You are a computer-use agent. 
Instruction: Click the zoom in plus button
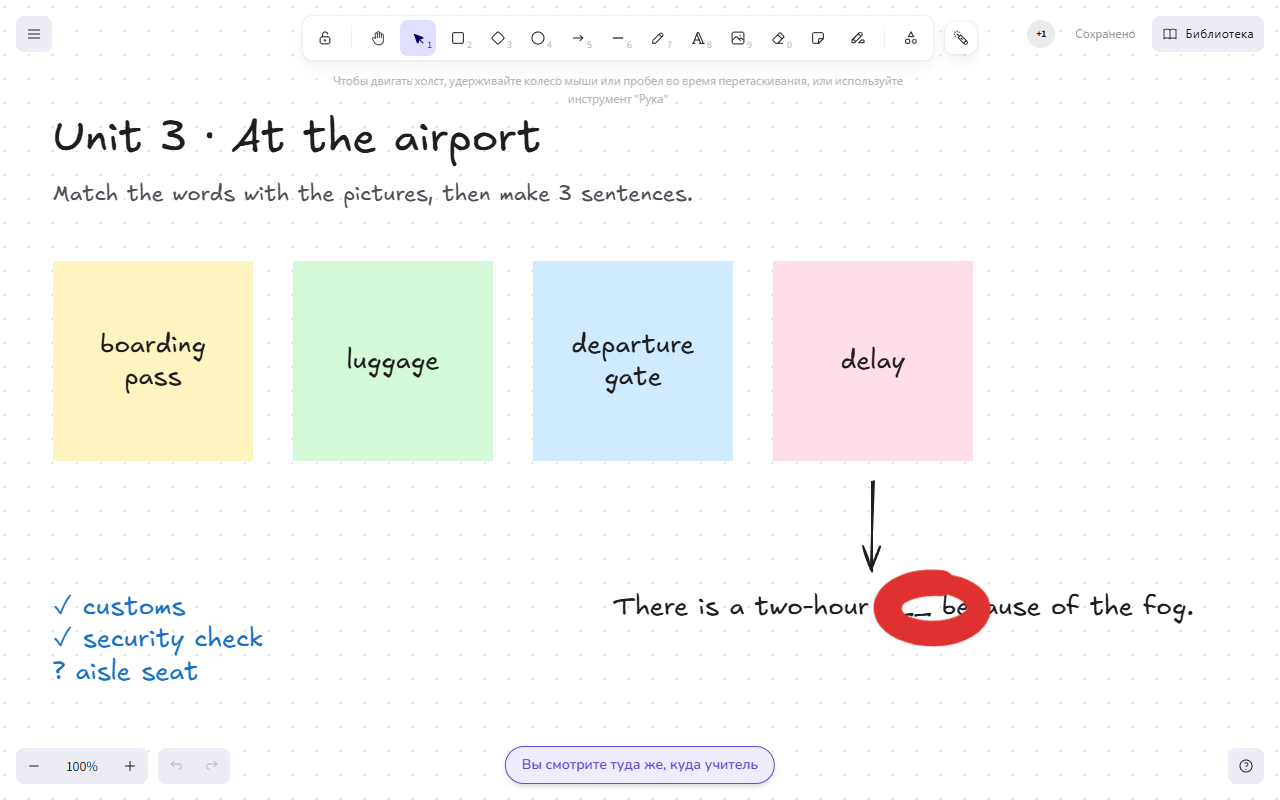[130, 766]
